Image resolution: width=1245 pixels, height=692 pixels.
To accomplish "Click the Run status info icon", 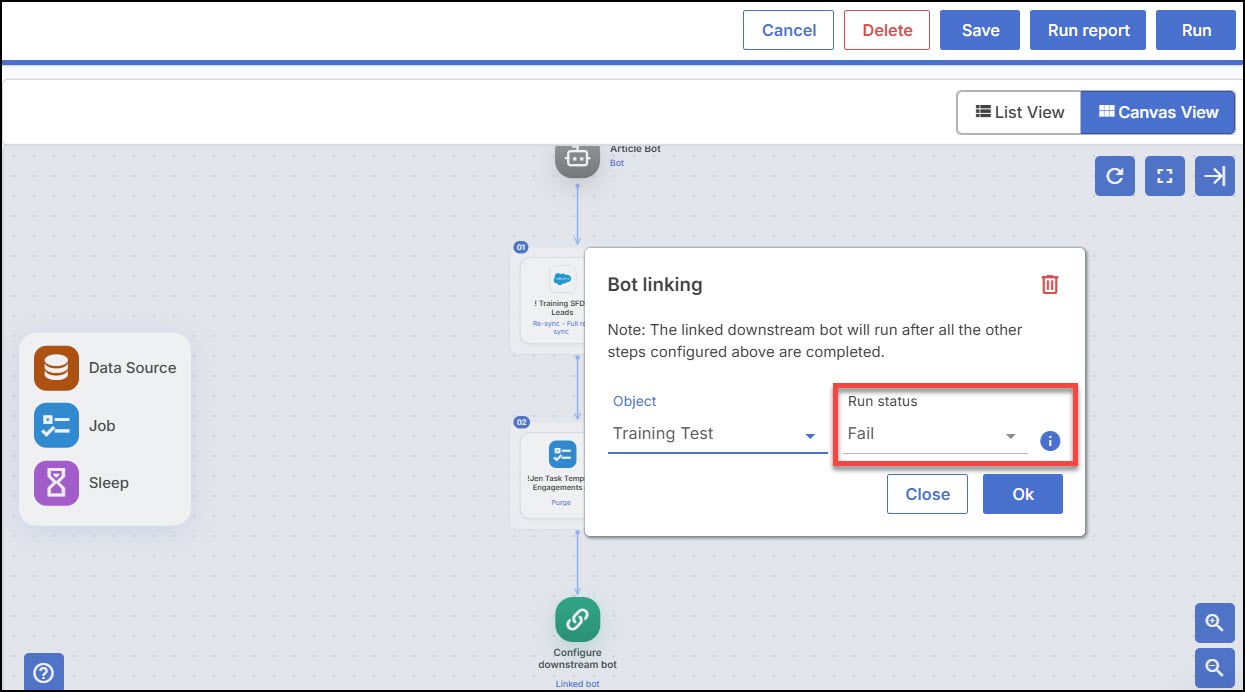I will point(1050,440).
